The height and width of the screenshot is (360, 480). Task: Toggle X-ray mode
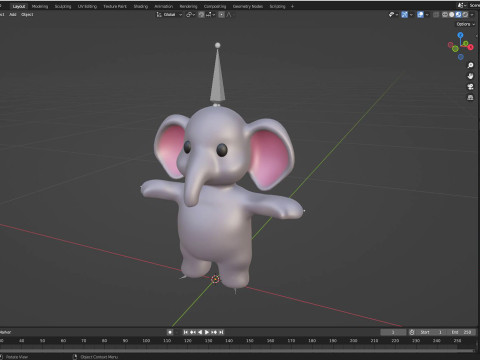[436, 15]
